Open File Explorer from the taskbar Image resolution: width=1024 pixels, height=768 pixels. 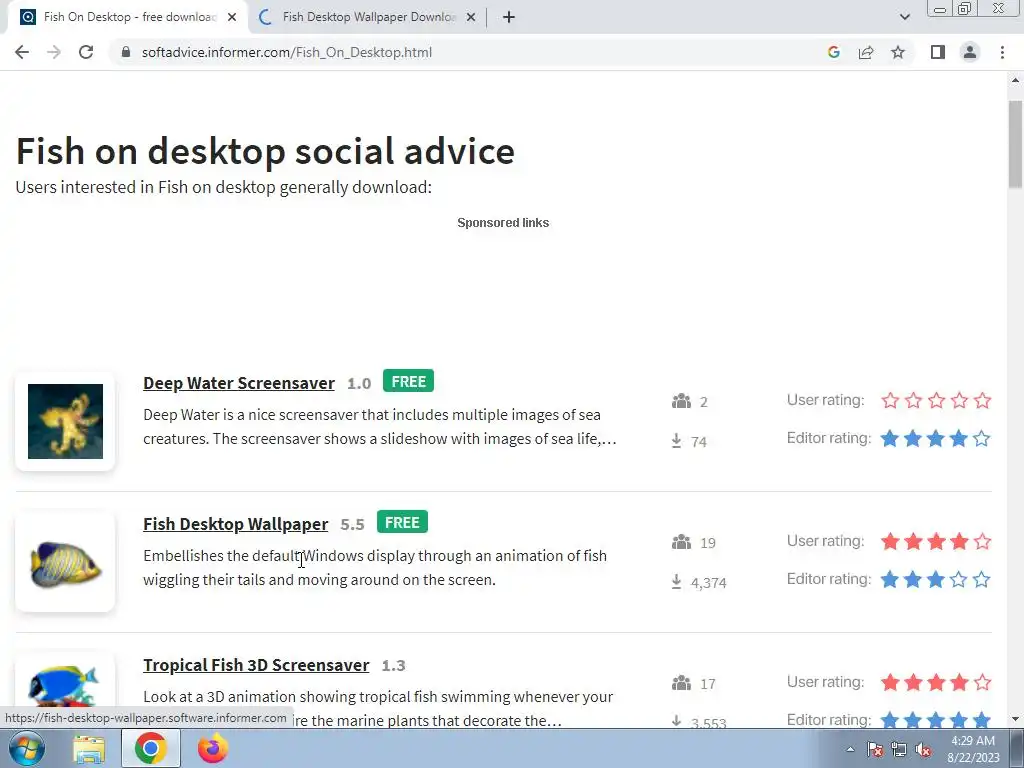(x=89, y=749)
